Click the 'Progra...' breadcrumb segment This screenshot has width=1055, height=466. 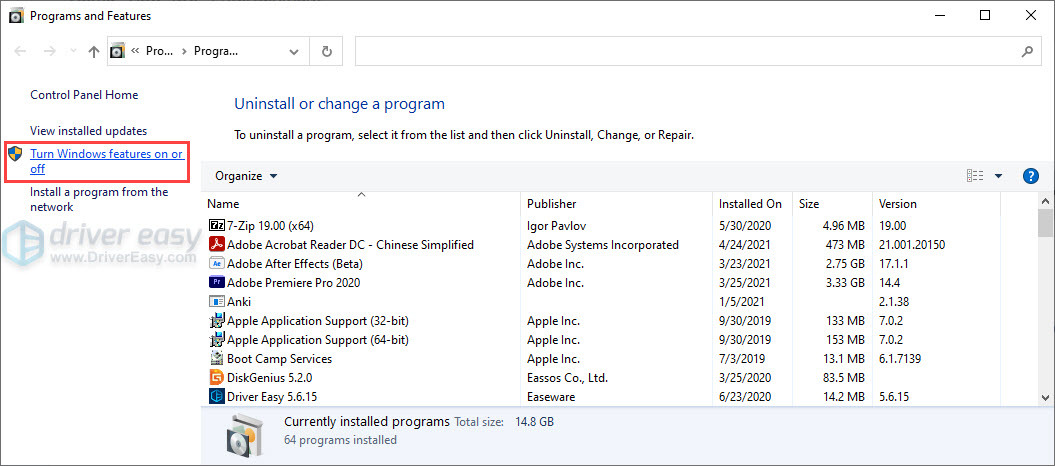tap(216, 51)
